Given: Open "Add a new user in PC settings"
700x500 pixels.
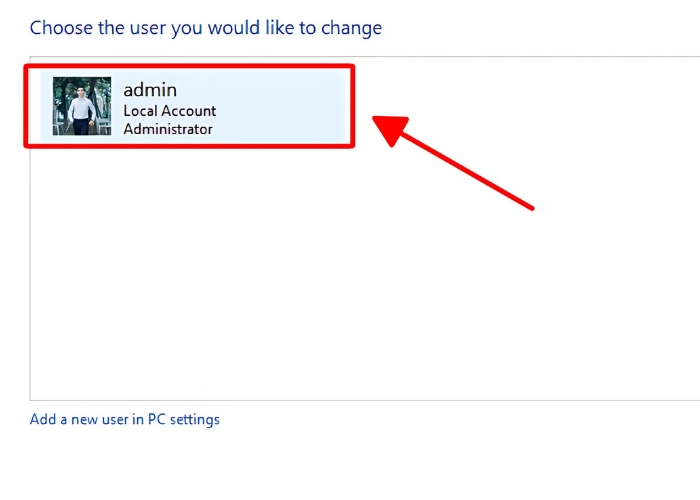Looking at the screenshot, I should (125, 419).
